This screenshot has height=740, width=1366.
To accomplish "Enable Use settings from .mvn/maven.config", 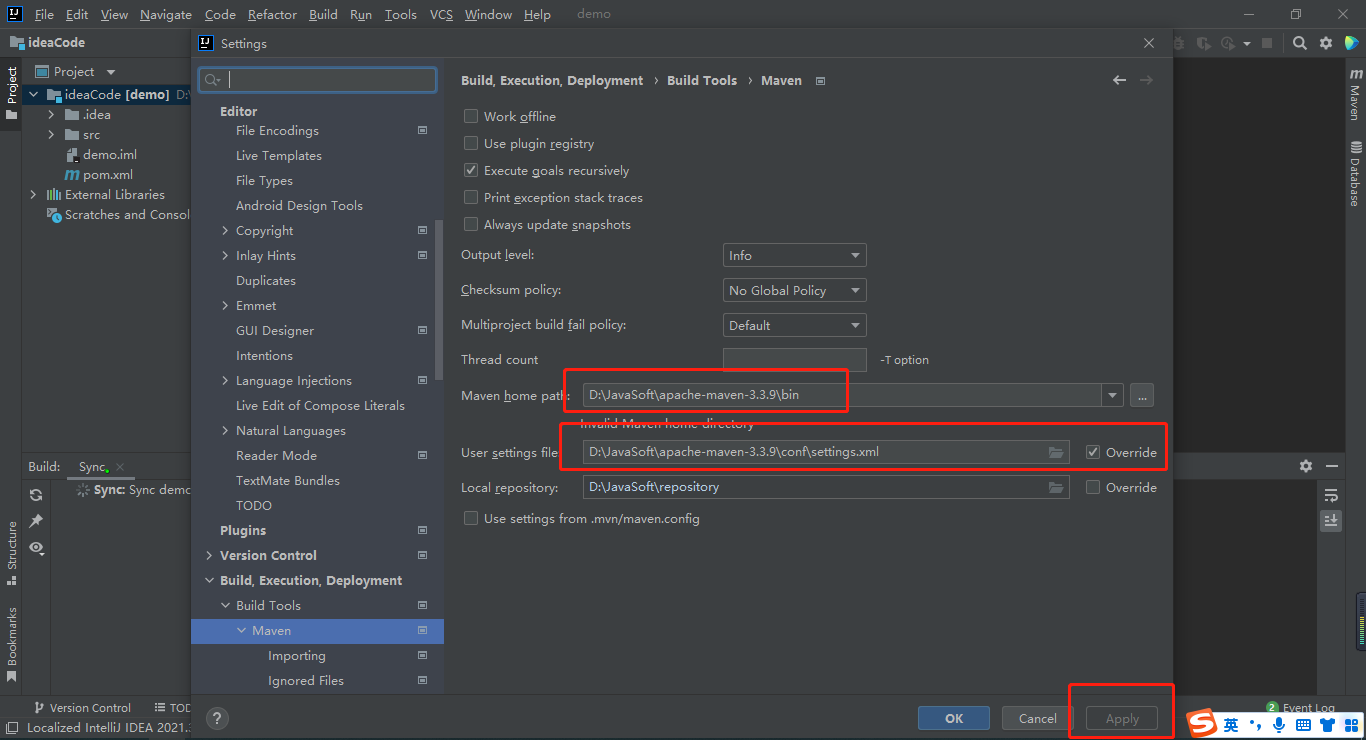I will tap(471, 518).
